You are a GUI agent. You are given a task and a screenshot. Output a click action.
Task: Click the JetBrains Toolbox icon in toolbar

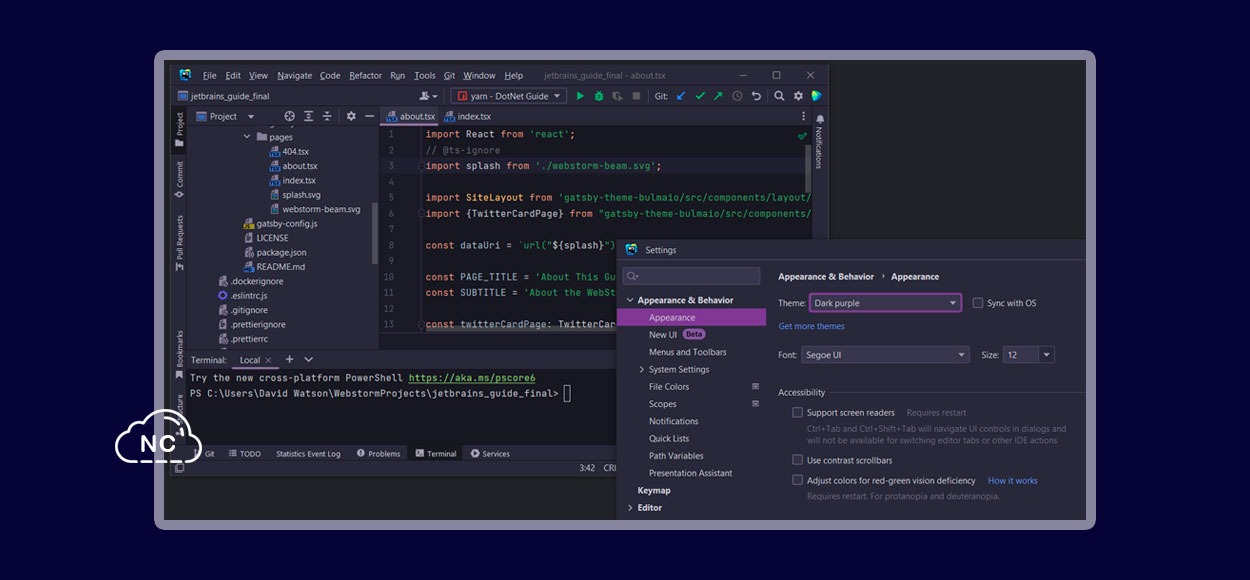(x=817, y=96)
